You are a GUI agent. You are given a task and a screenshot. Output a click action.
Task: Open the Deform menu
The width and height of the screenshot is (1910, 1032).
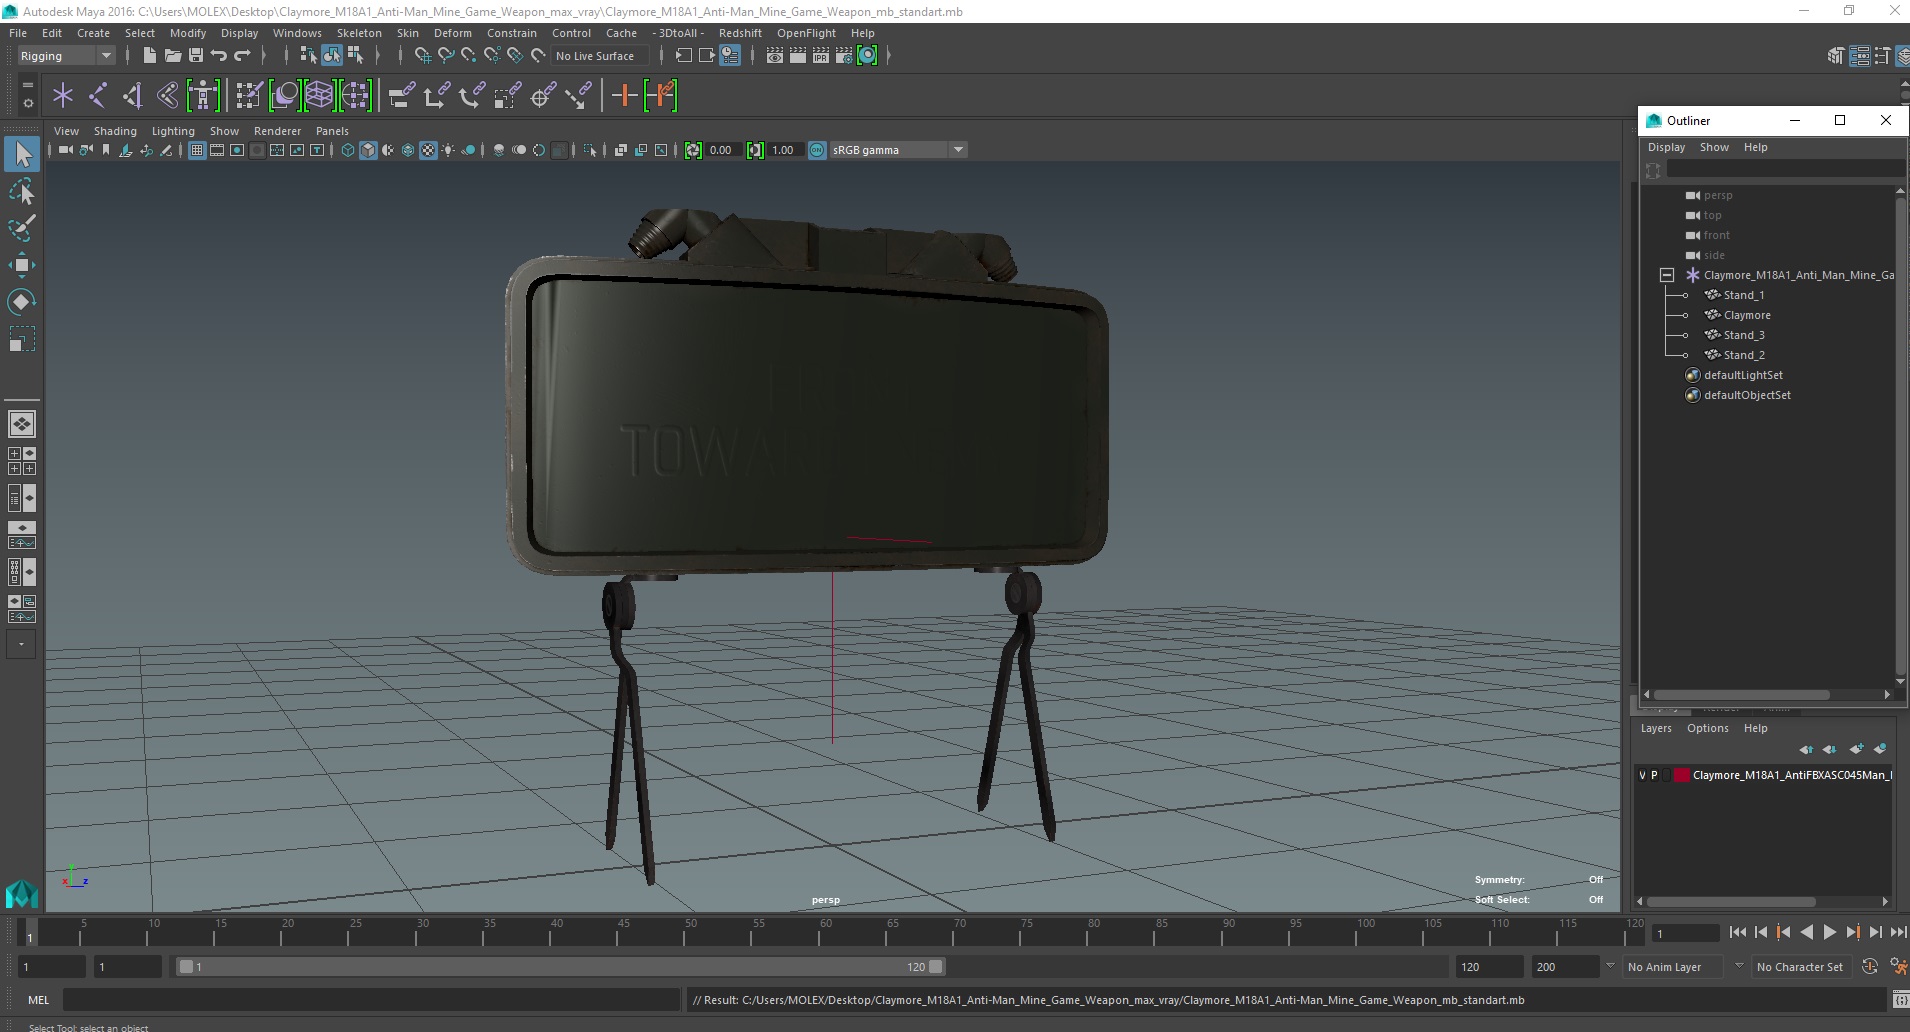(x=452, y=33)
